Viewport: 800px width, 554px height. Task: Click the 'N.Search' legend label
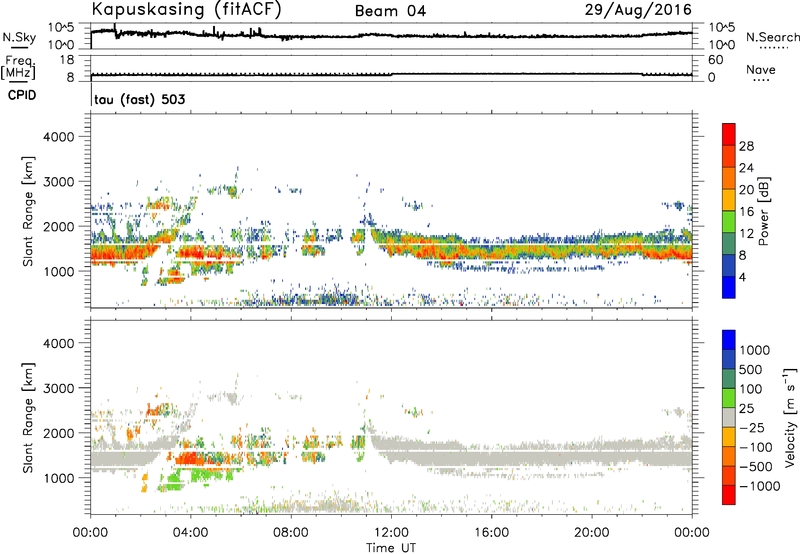(x=772, y=37)
